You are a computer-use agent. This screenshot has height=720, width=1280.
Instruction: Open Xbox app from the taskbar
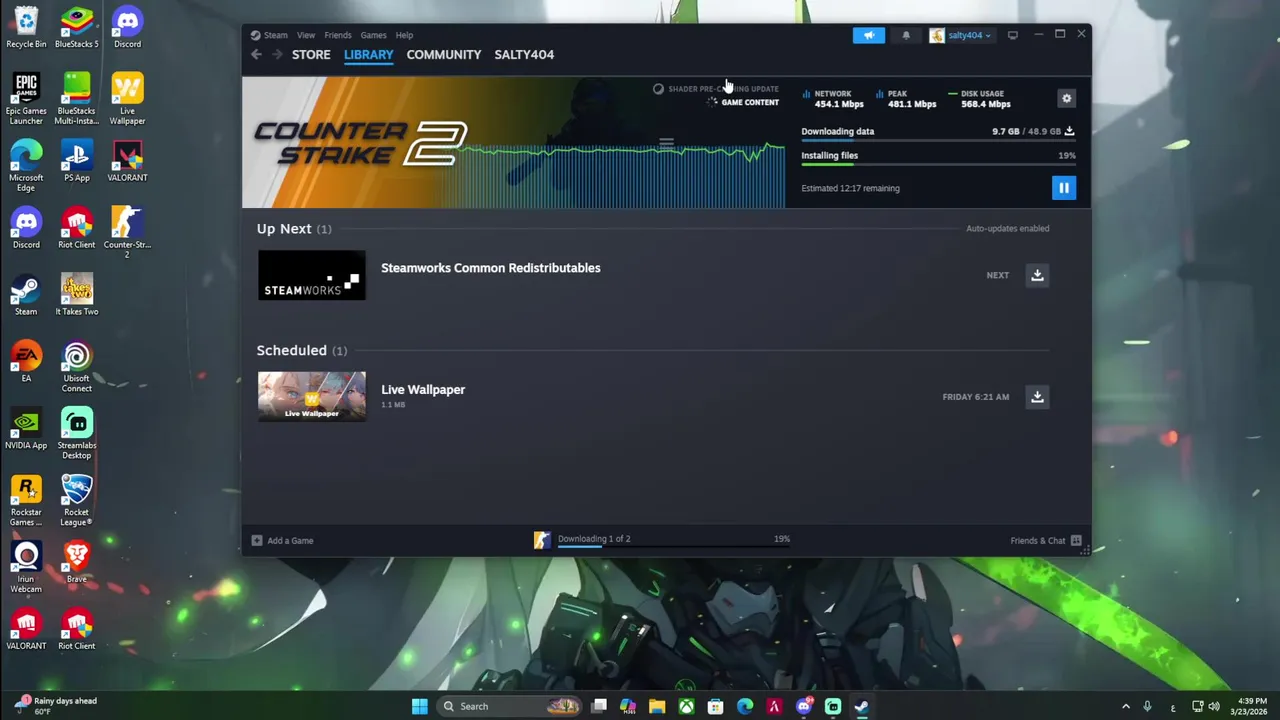(686, 707)
